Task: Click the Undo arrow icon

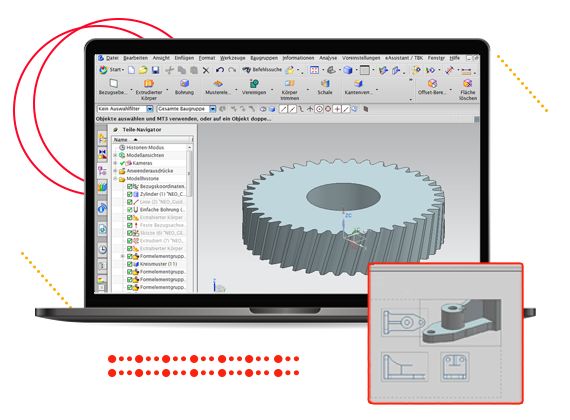Action: 220,70
